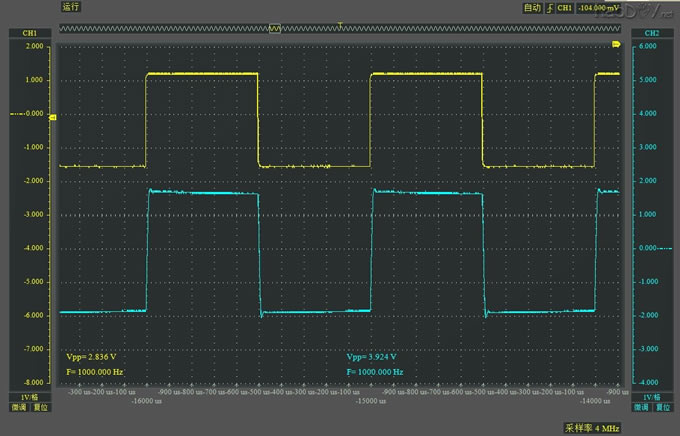The image size is (680, 436).
Task: Click the yellow trigger level arrow
Action: coord(617,46)
